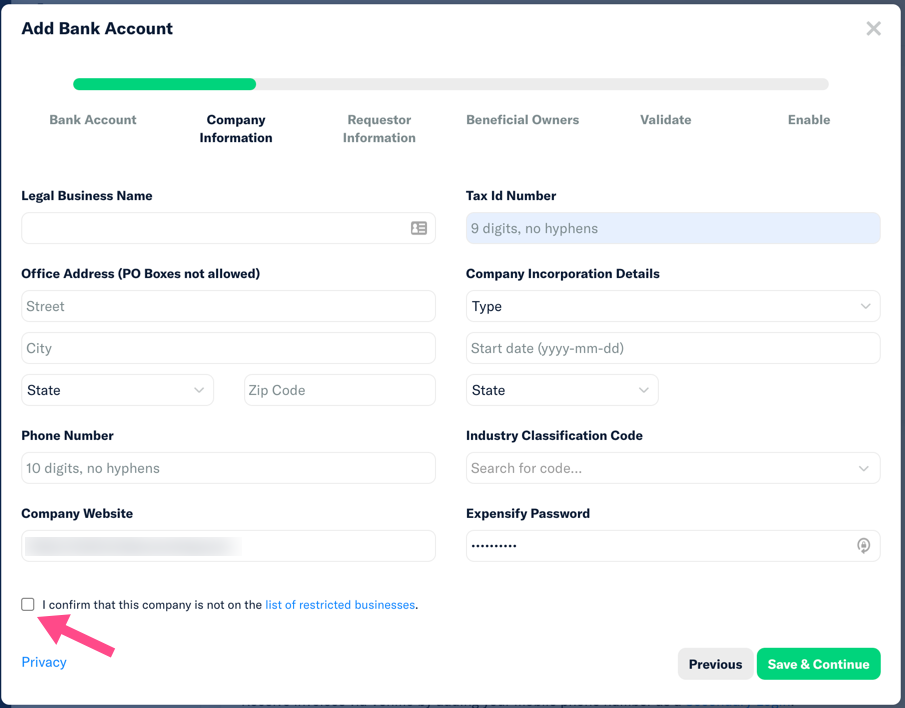Click the contact card icon in Legal Business Name

tap(419, 228)
